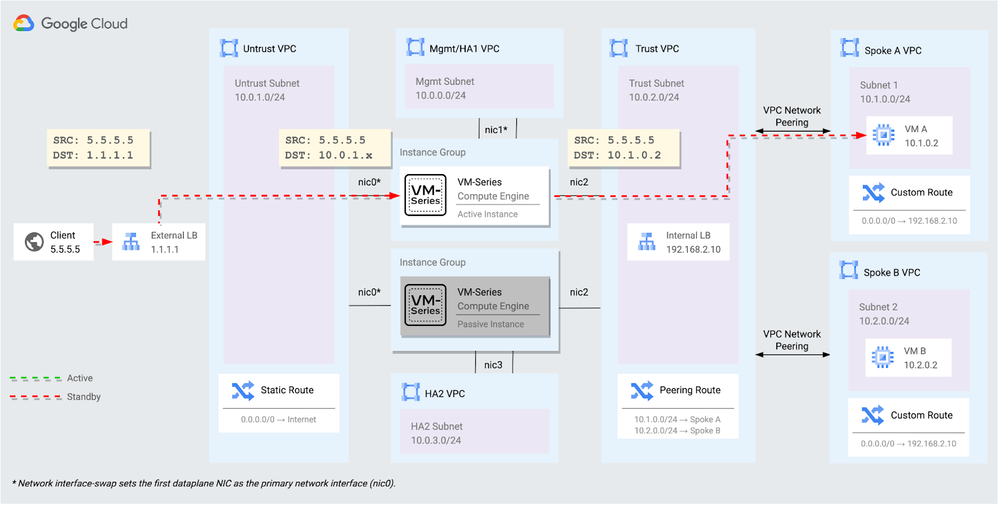Click the DST 10.1.0.2 packet note
Viewport: 999px width, 505px height.
pos(622,148)
